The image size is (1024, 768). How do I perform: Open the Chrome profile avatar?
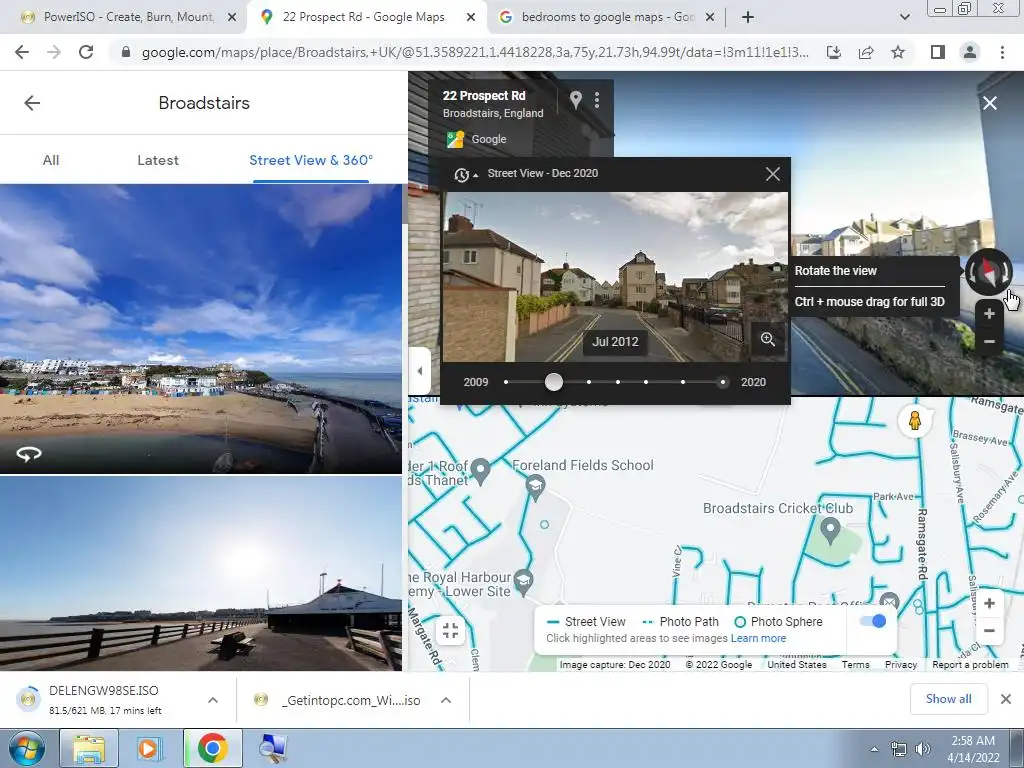970,52
